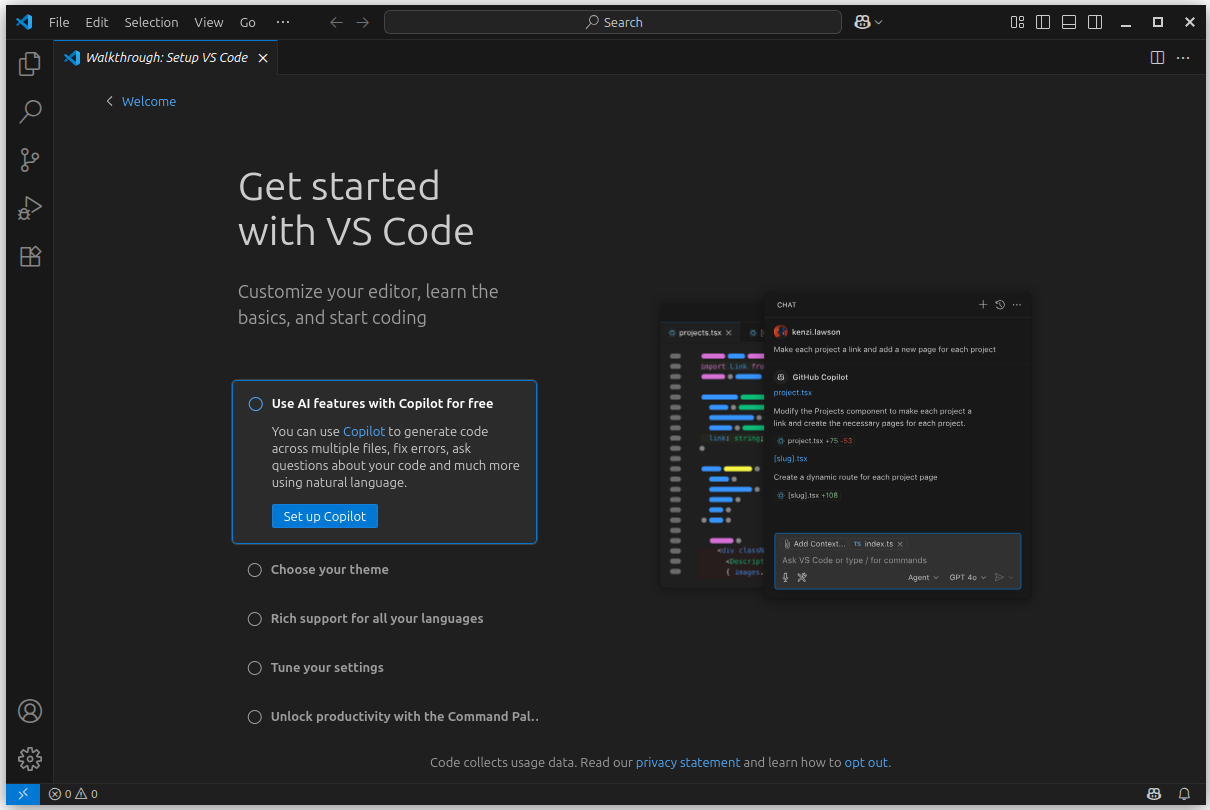Select the Choose your theme step
1210x810 pixels.
[x=329, y=570]
